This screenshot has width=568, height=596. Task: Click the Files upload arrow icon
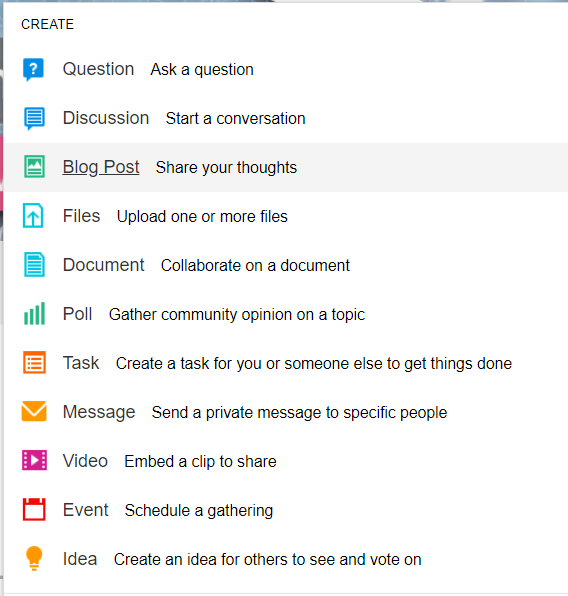pyautogui.click(x=33, y=216)
